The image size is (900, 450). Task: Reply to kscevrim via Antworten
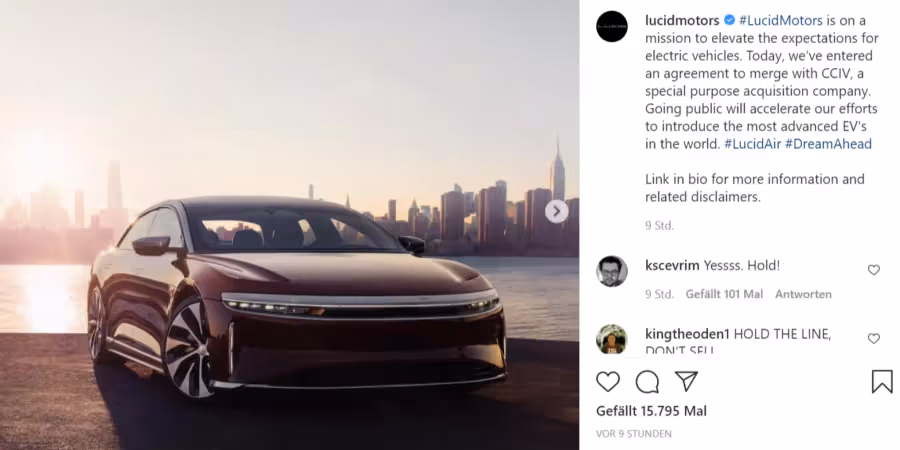pyautogui.click(x=803, y=294)
